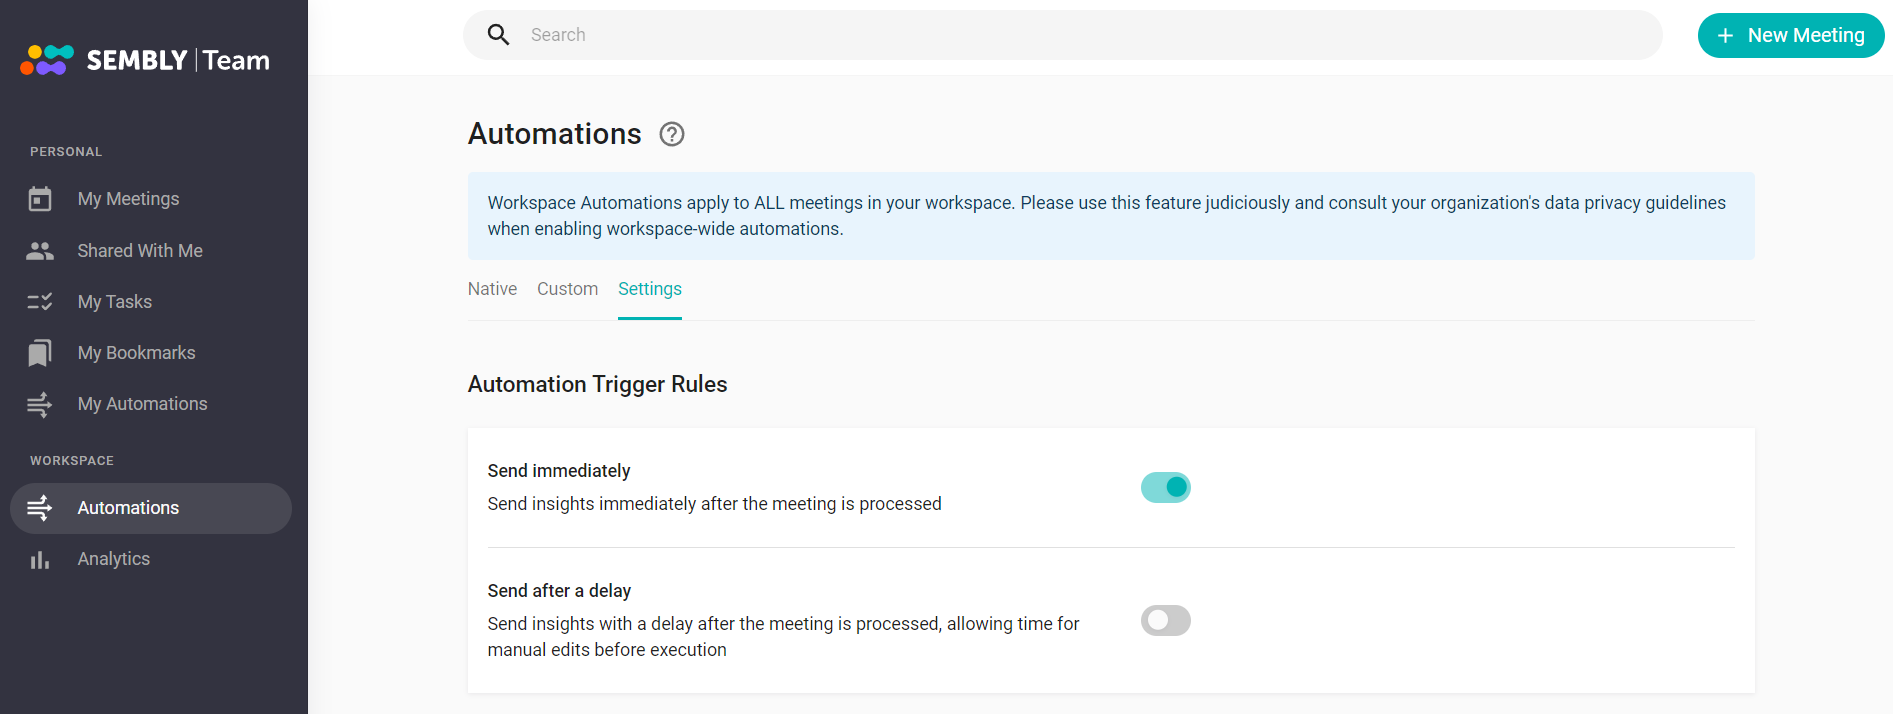Screen dimensions: 1893x714
Task: Open Automations help question mark icon
Action: 672,134
